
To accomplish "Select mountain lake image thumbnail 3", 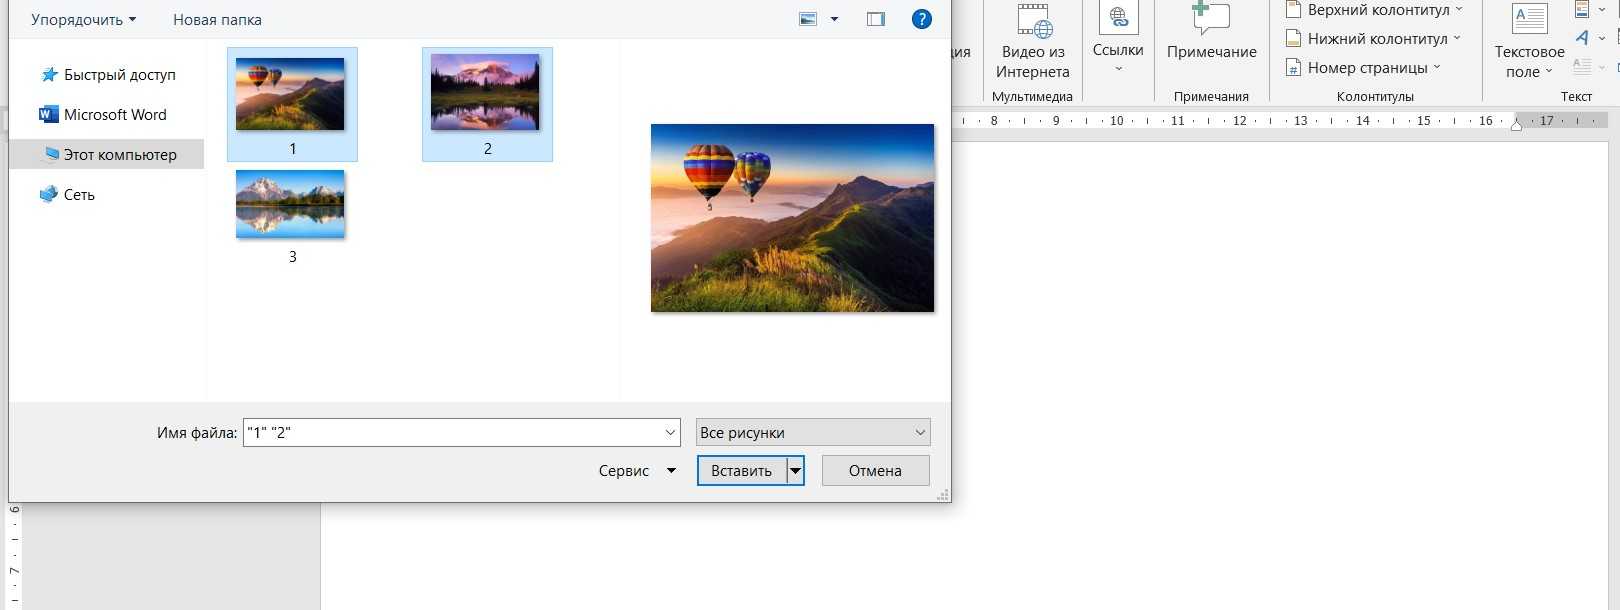I will coord(290,205).
